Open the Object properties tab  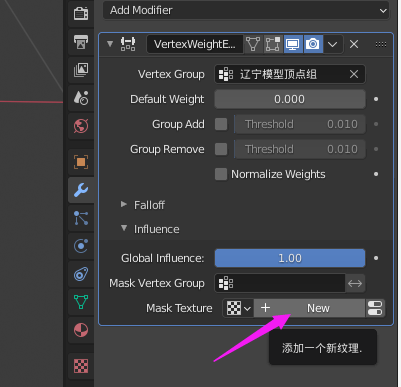[81, 162]
